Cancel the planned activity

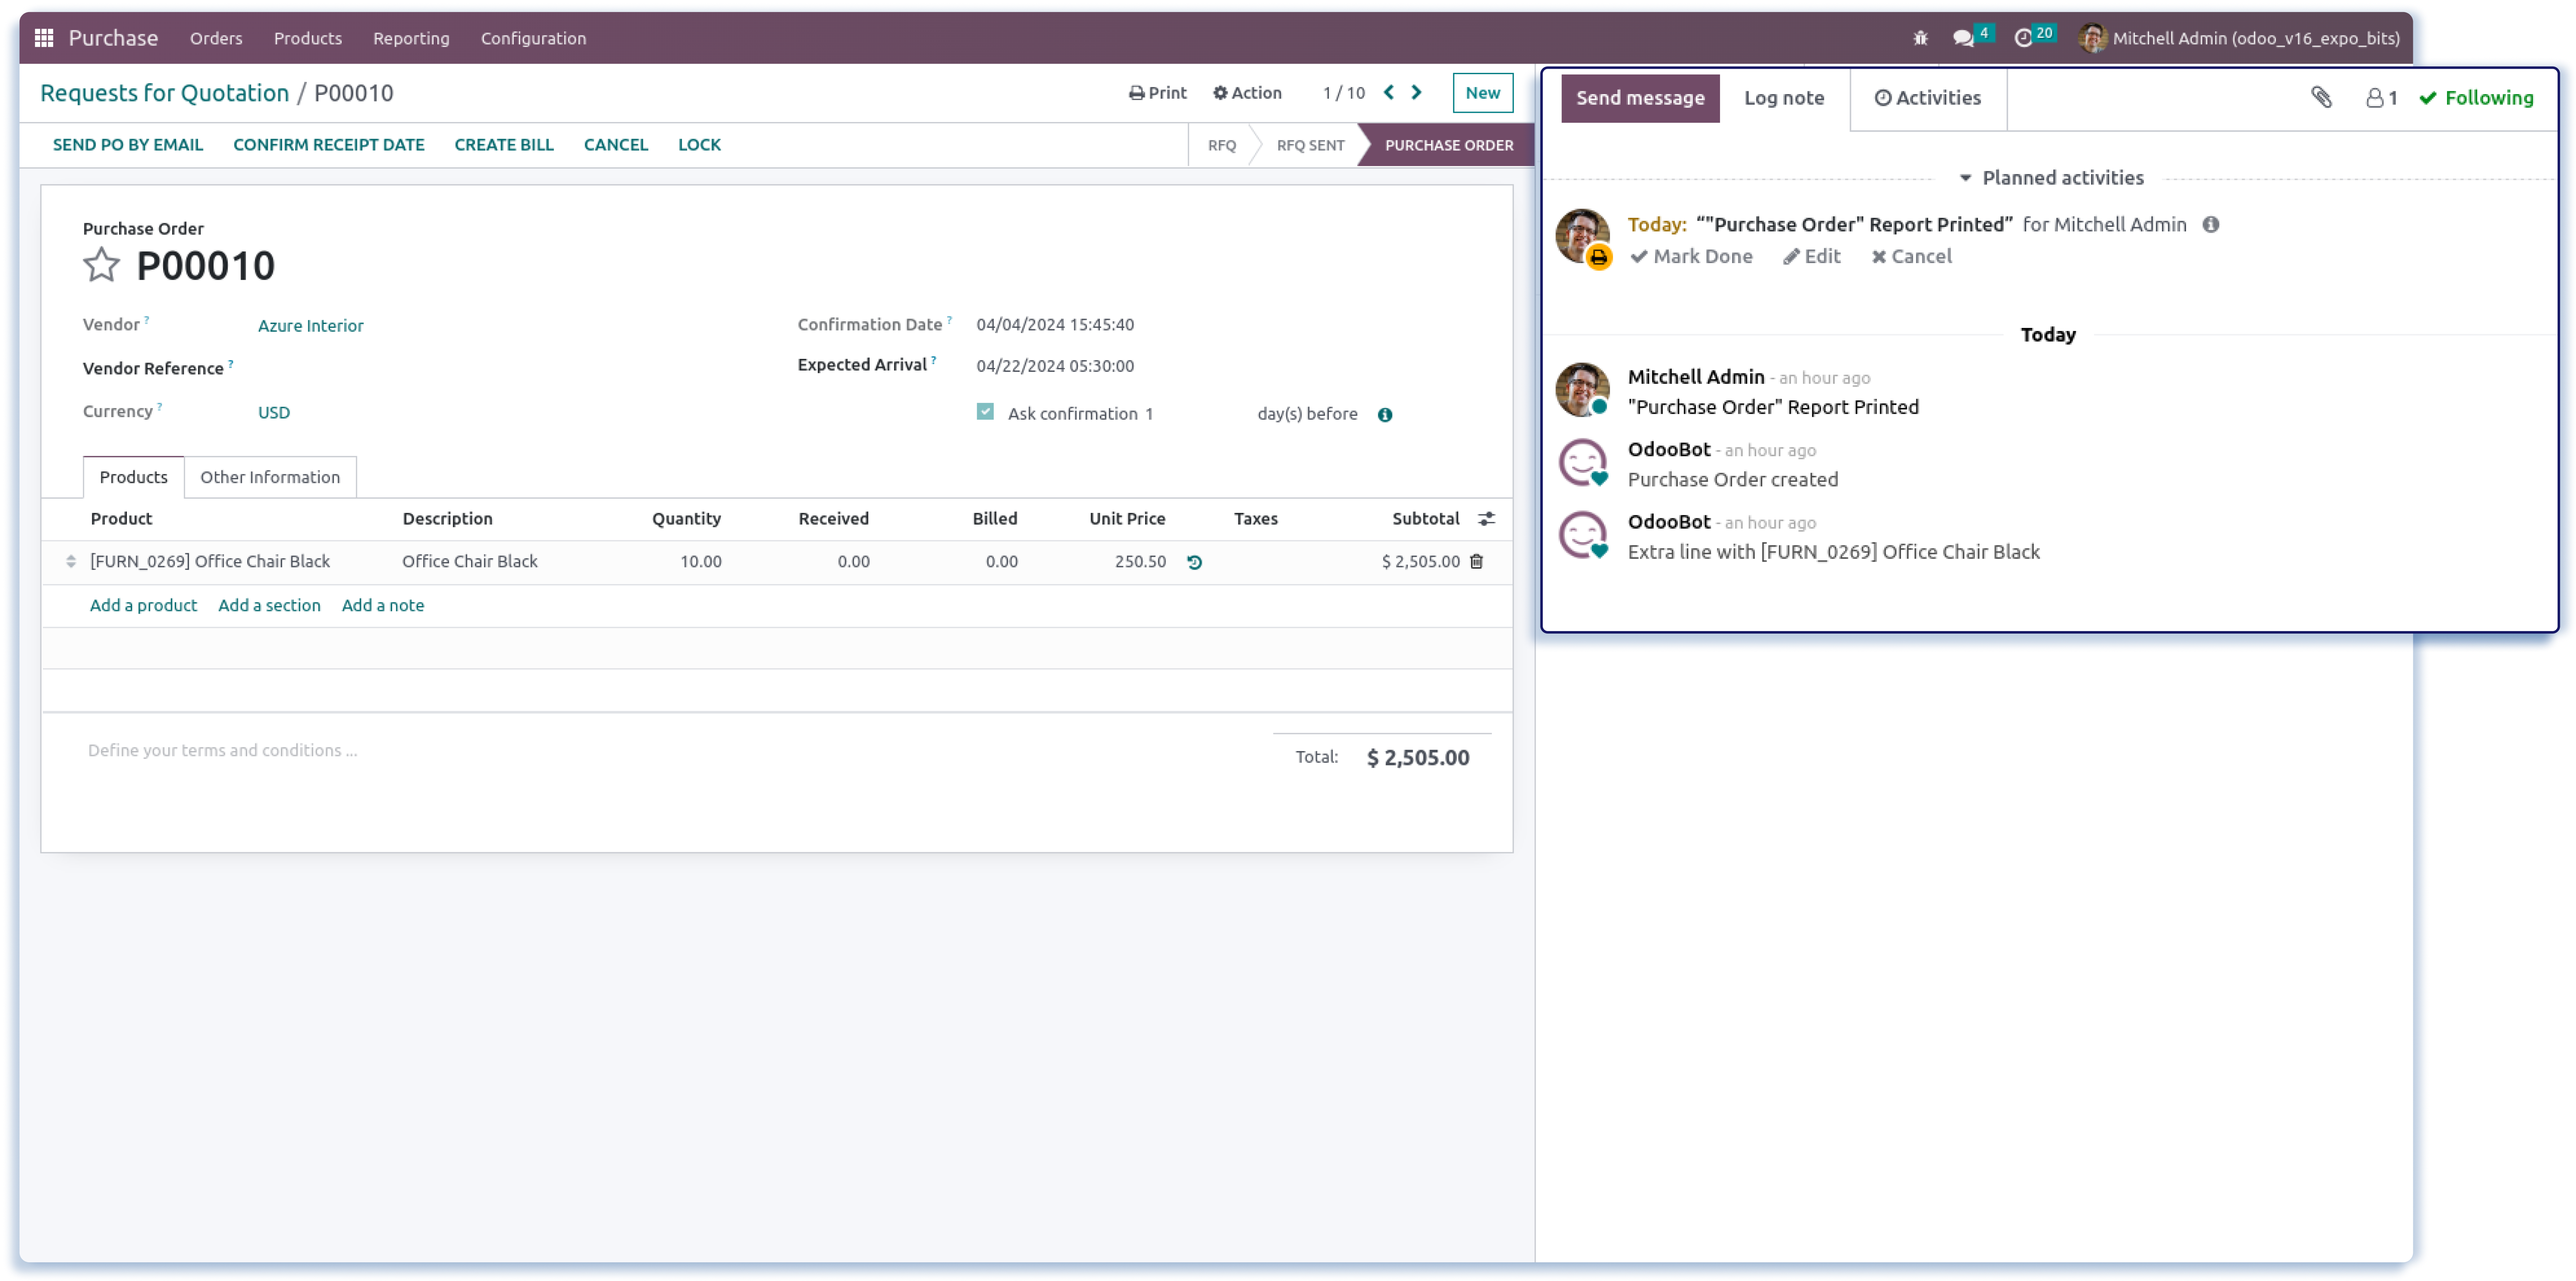(1911, 257)
